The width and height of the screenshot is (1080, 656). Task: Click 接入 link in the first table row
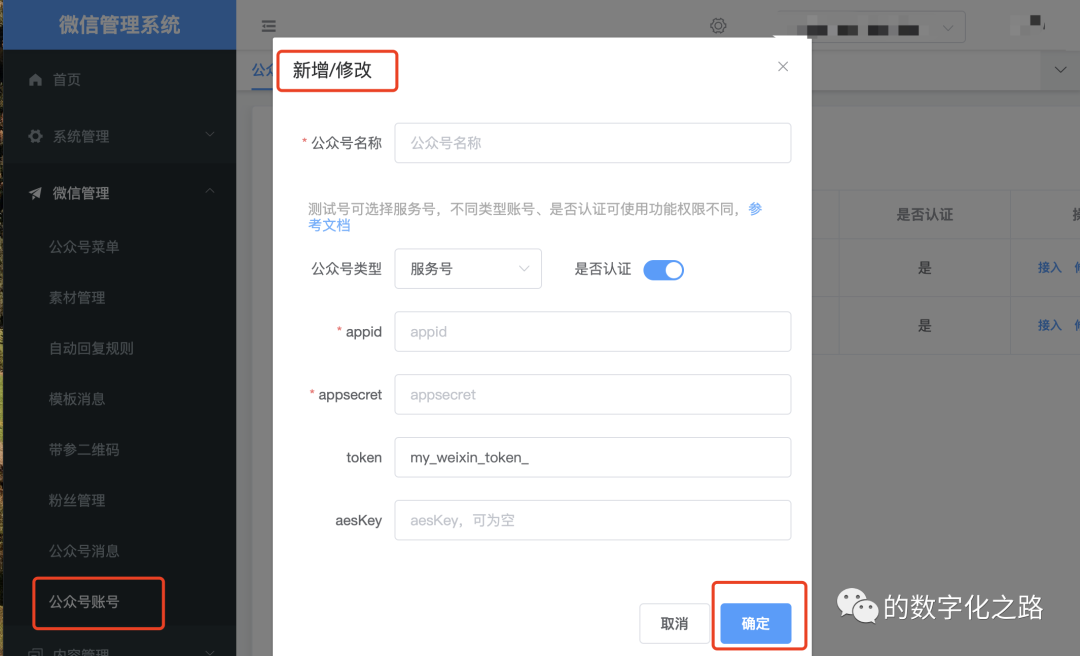(1050, 267)
